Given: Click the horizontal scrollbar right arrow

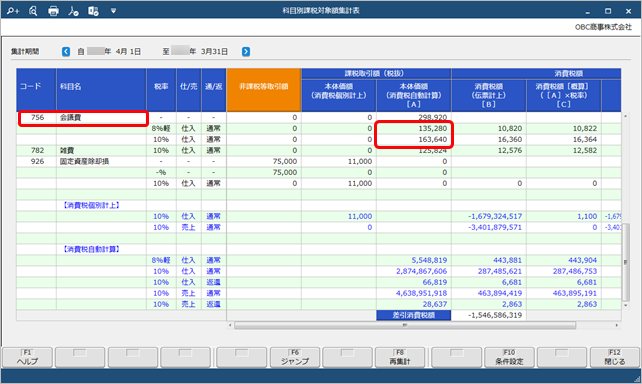Looking at the screenshot, I should 617,325.
